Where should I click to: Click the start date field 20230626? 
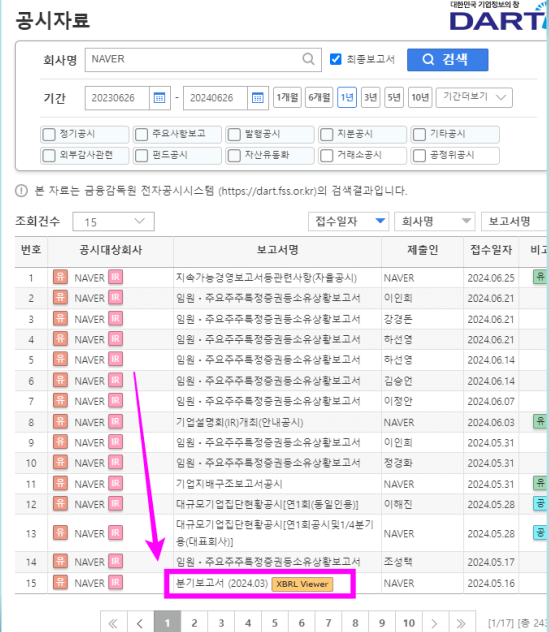tap(117, 98)
